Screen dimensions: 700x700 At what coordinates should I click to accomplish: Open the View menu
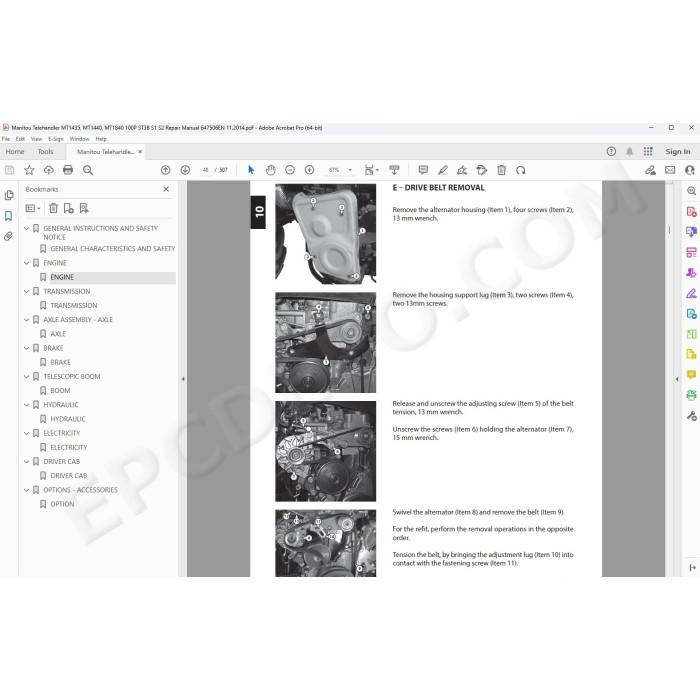point(37,139)
